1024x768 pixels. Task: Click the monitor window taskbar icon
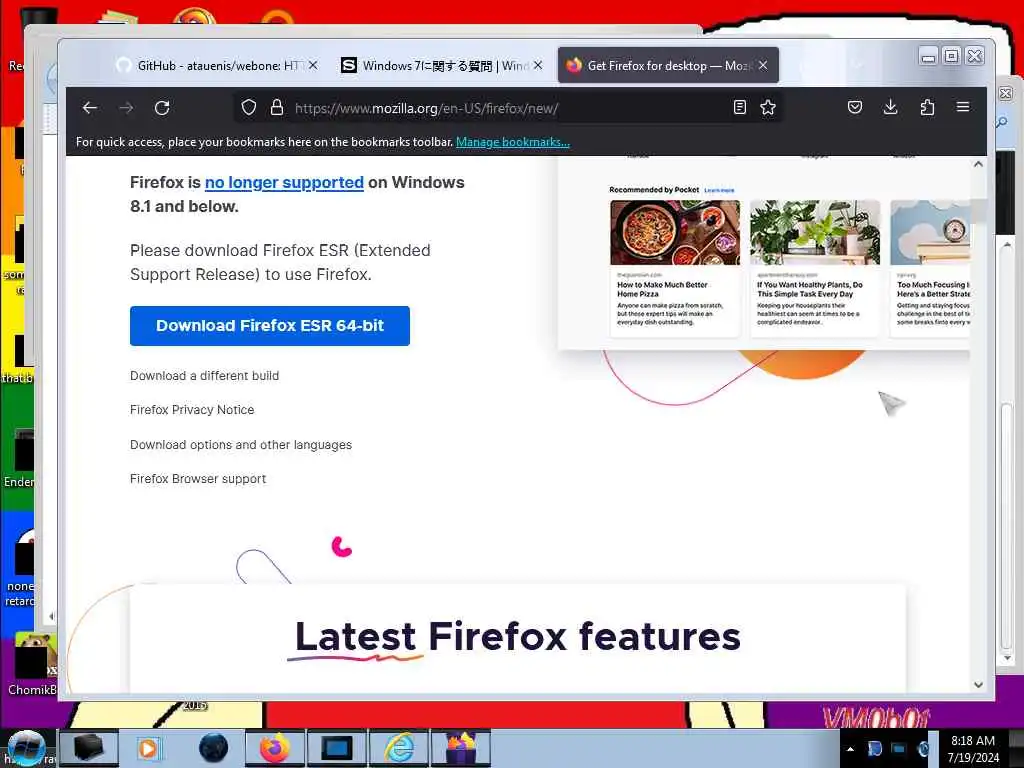pos(337,748)
